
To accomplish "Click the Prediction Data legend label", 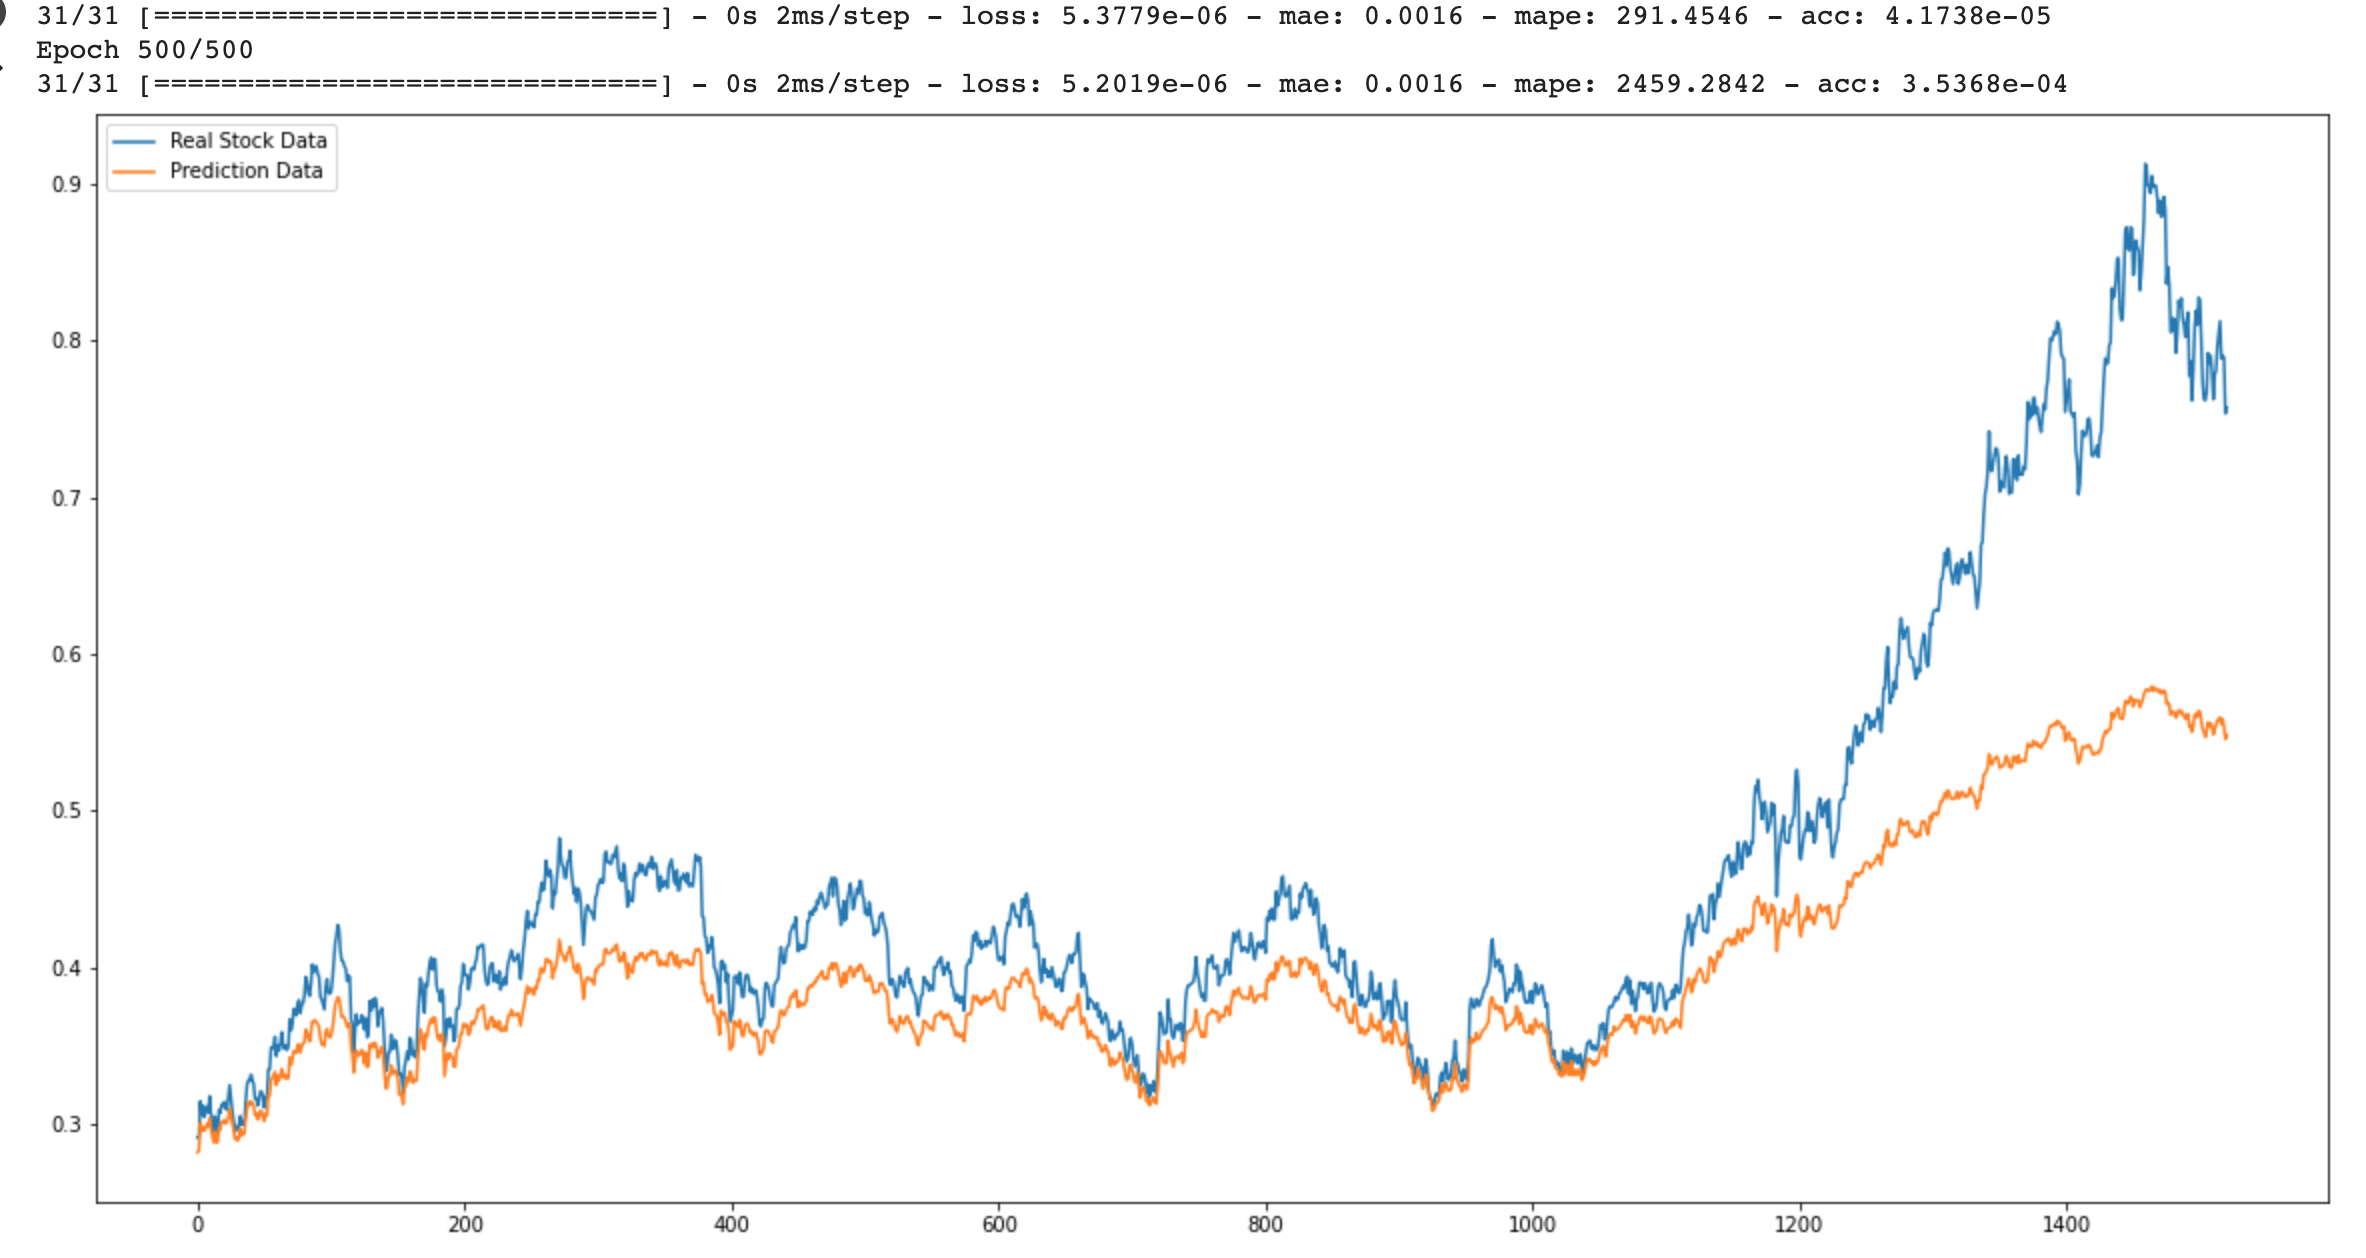I will (x=246, y=171).
